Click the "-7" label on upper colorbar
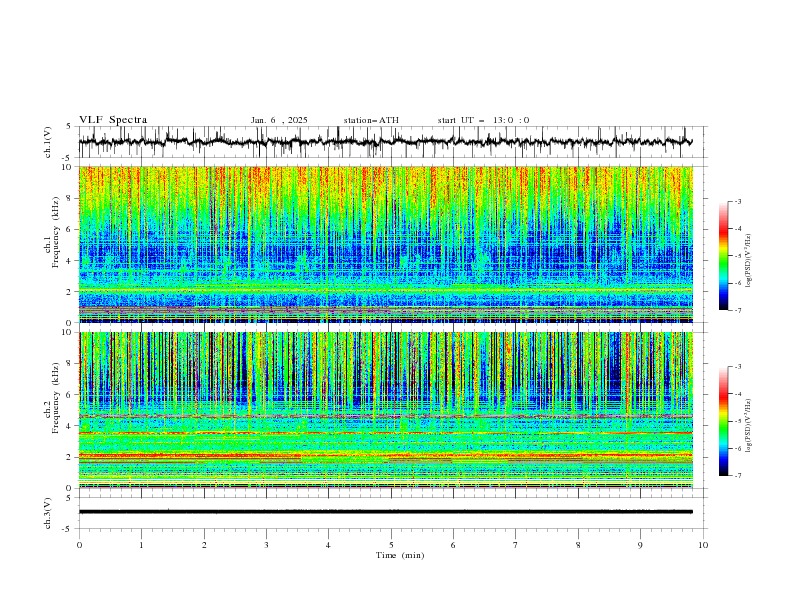This screenshot has height=612, width=792. tap(738, 310)
